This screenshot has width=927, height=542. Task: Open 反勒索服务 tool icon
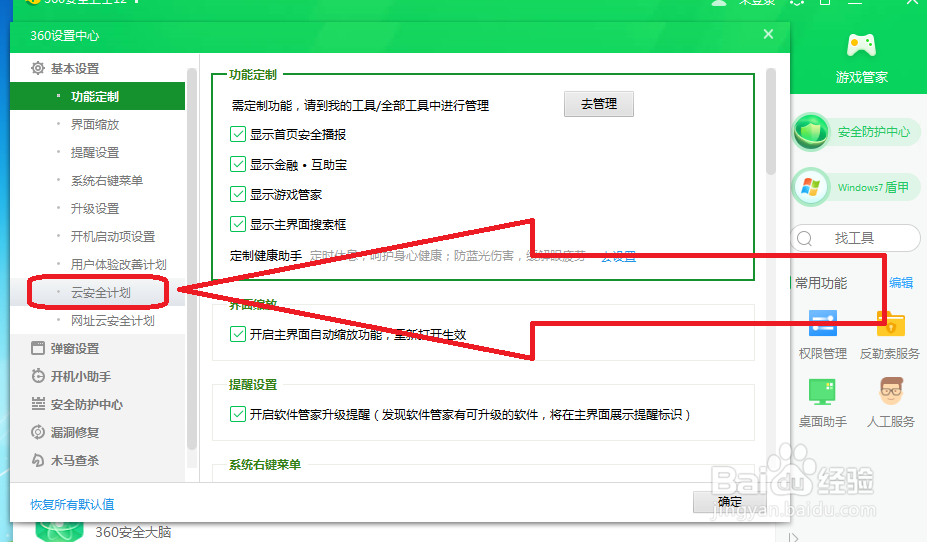[x=890, y=323]
